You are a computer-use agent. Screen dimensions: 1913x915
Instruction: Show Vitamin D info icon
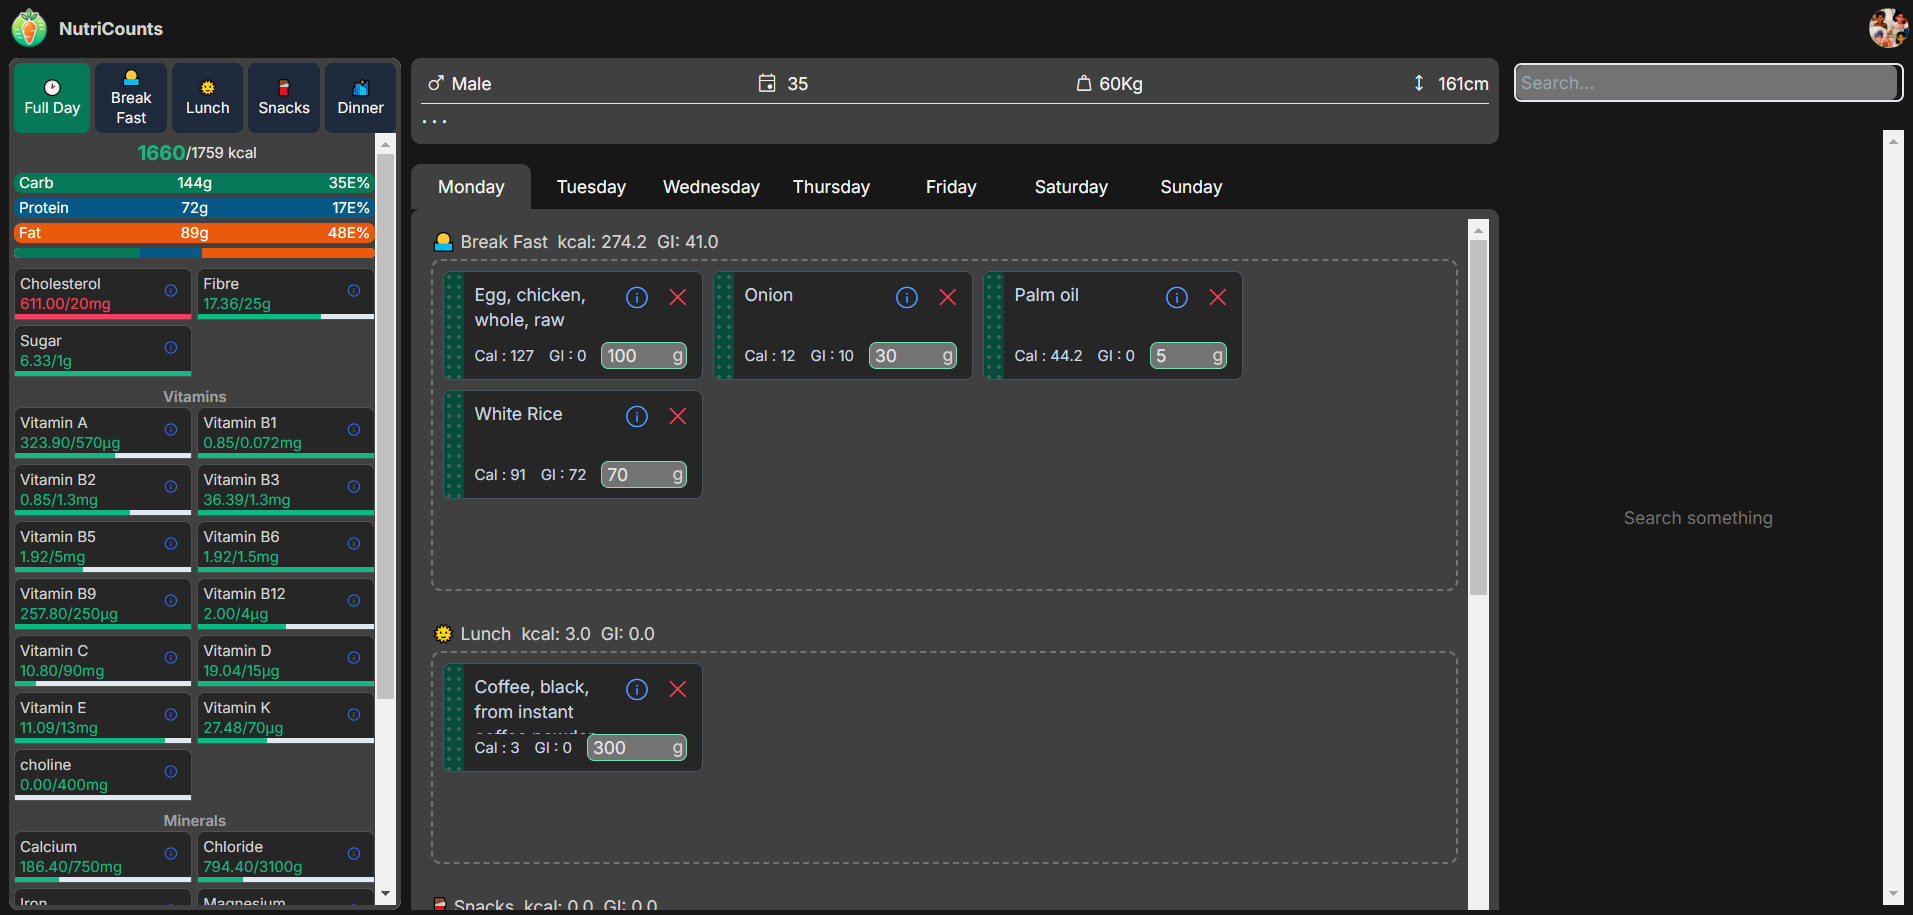tap(354, 658)
